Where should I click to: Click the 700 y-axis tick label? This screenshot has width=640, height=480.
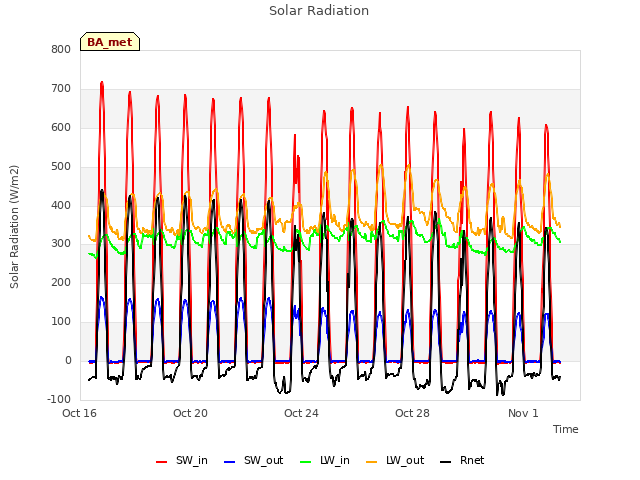click(61, 89)
